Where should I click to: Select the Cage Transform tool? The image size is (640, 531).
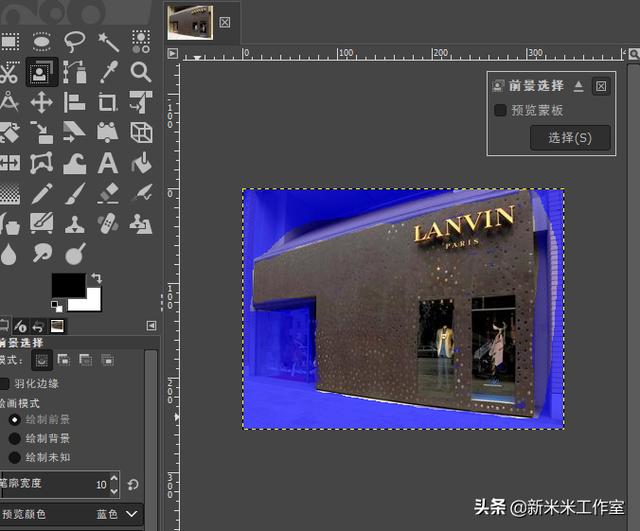click(x=42, y=163)
